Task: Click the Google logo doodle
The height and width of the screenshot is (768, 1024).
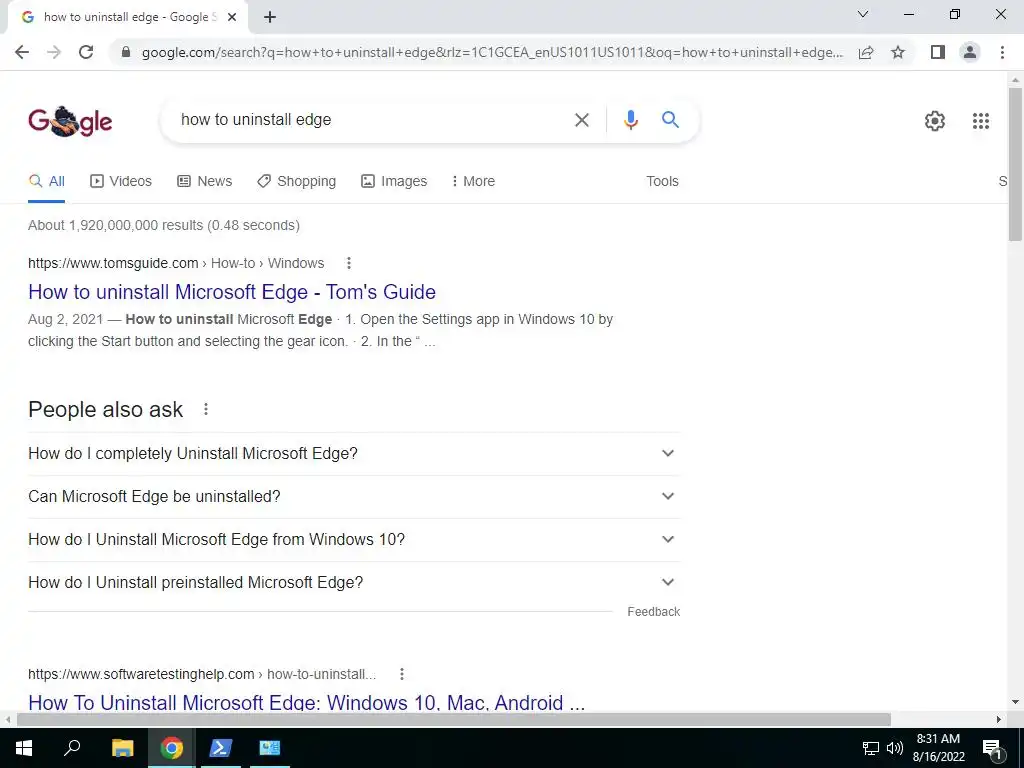Action: (70, 121)
